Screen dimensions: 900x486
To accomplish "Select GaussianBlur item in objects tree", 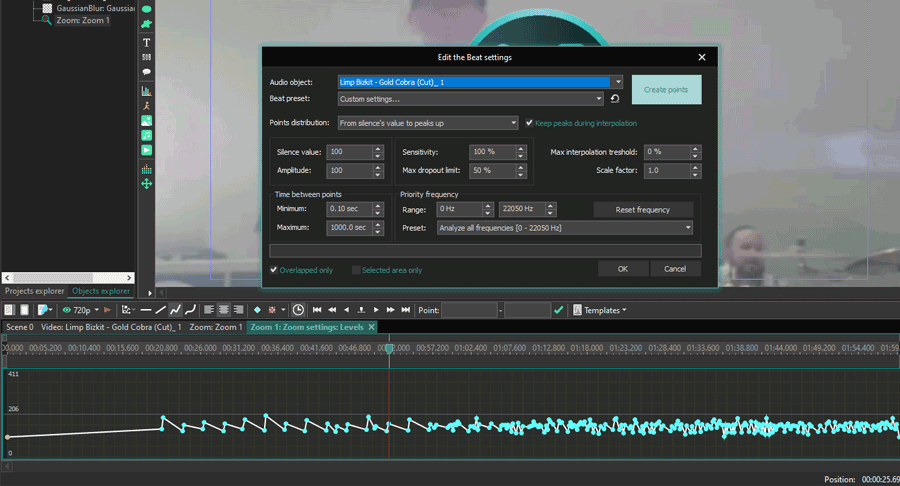I will [x=89, y=8].
